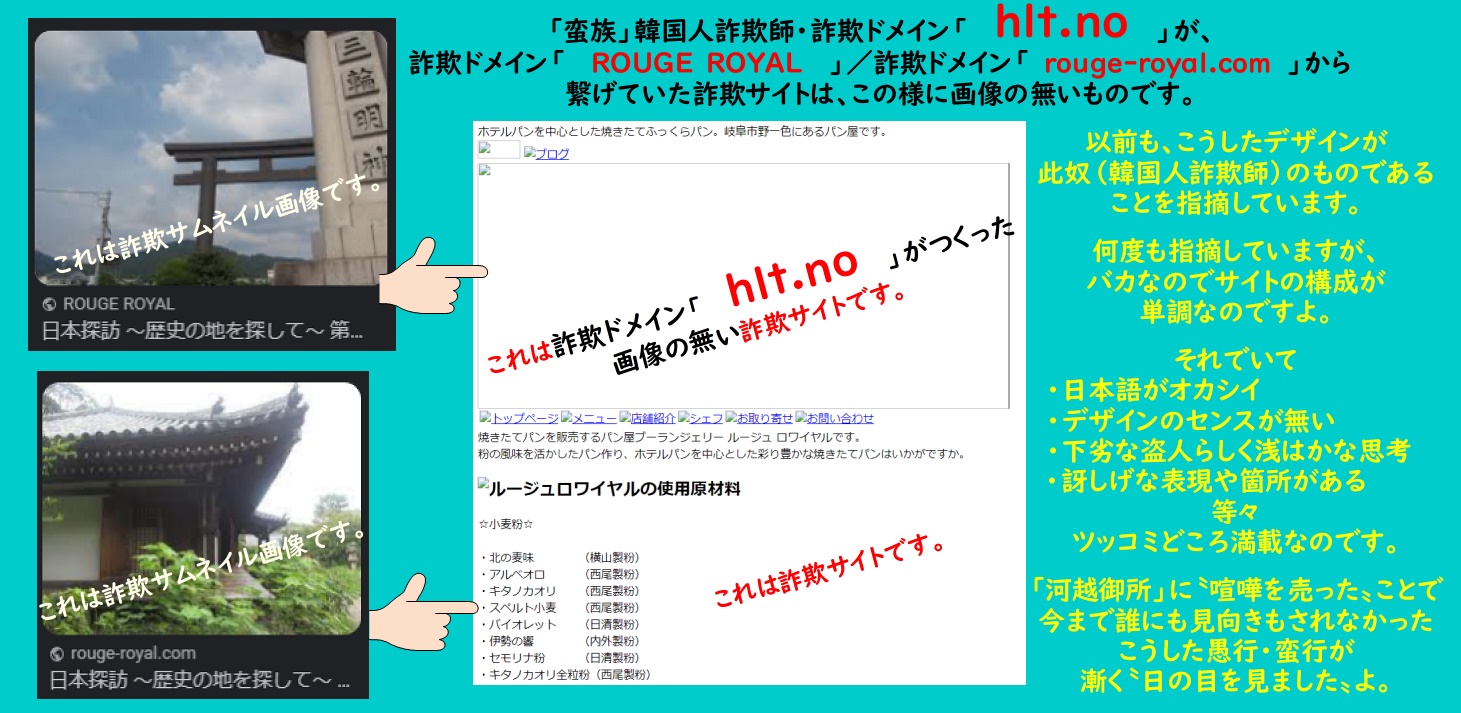Select the キタノカオリ全粒粉 (西尾製粉) row
The height and width of the screenshot is (713, 1461).
pyautogui.click(x=565, y=675)
